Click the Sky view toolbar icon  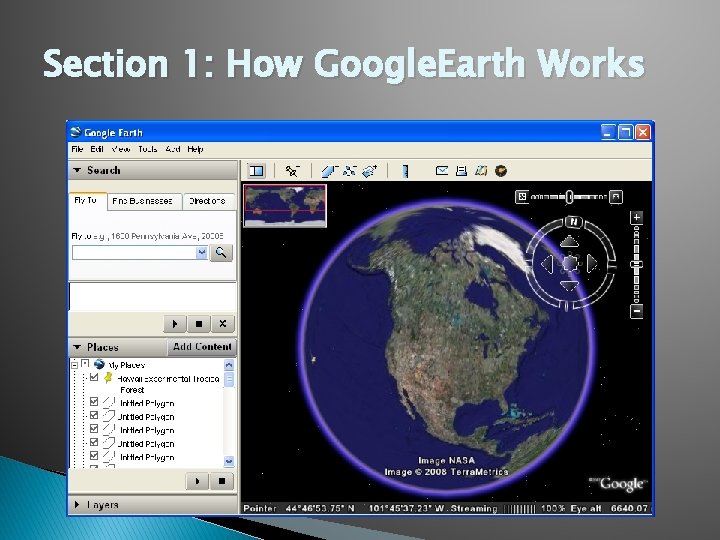[x=501, y=171]
